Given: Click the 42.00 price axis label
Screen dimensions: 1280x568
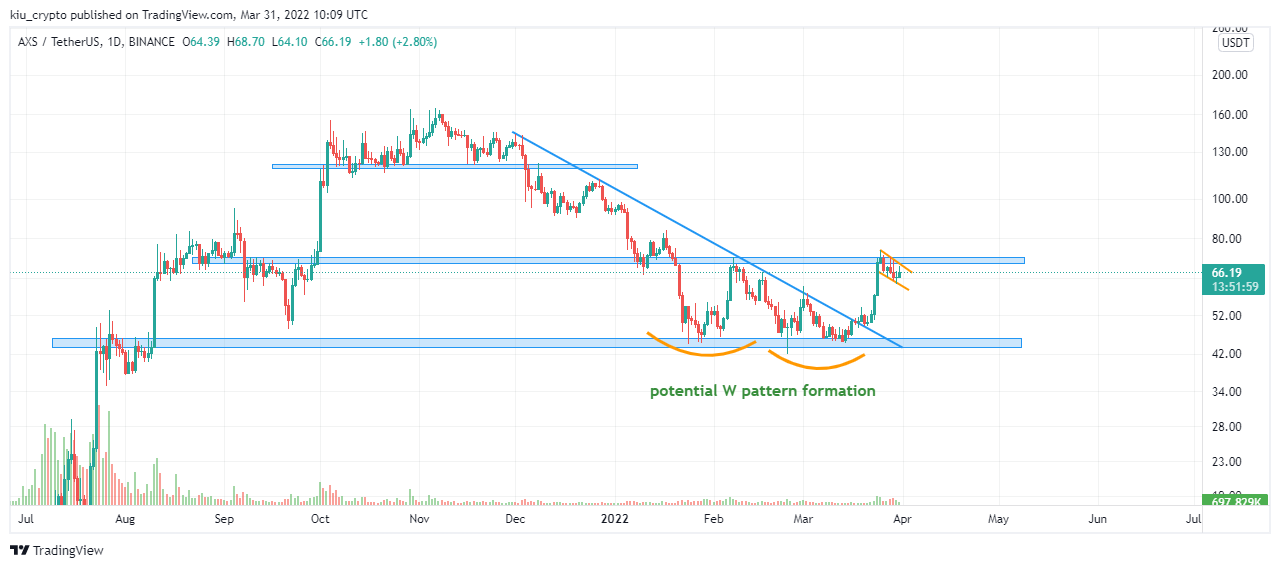Looking at the screenshot, I should (x=1229, y=354).
